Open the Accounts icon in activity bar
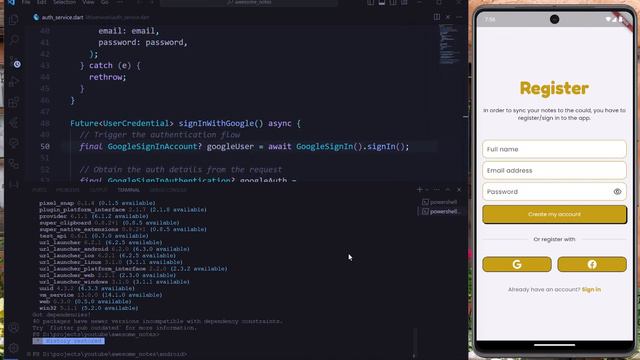This screenshot has height=360, width=640. tap(13, 327)
